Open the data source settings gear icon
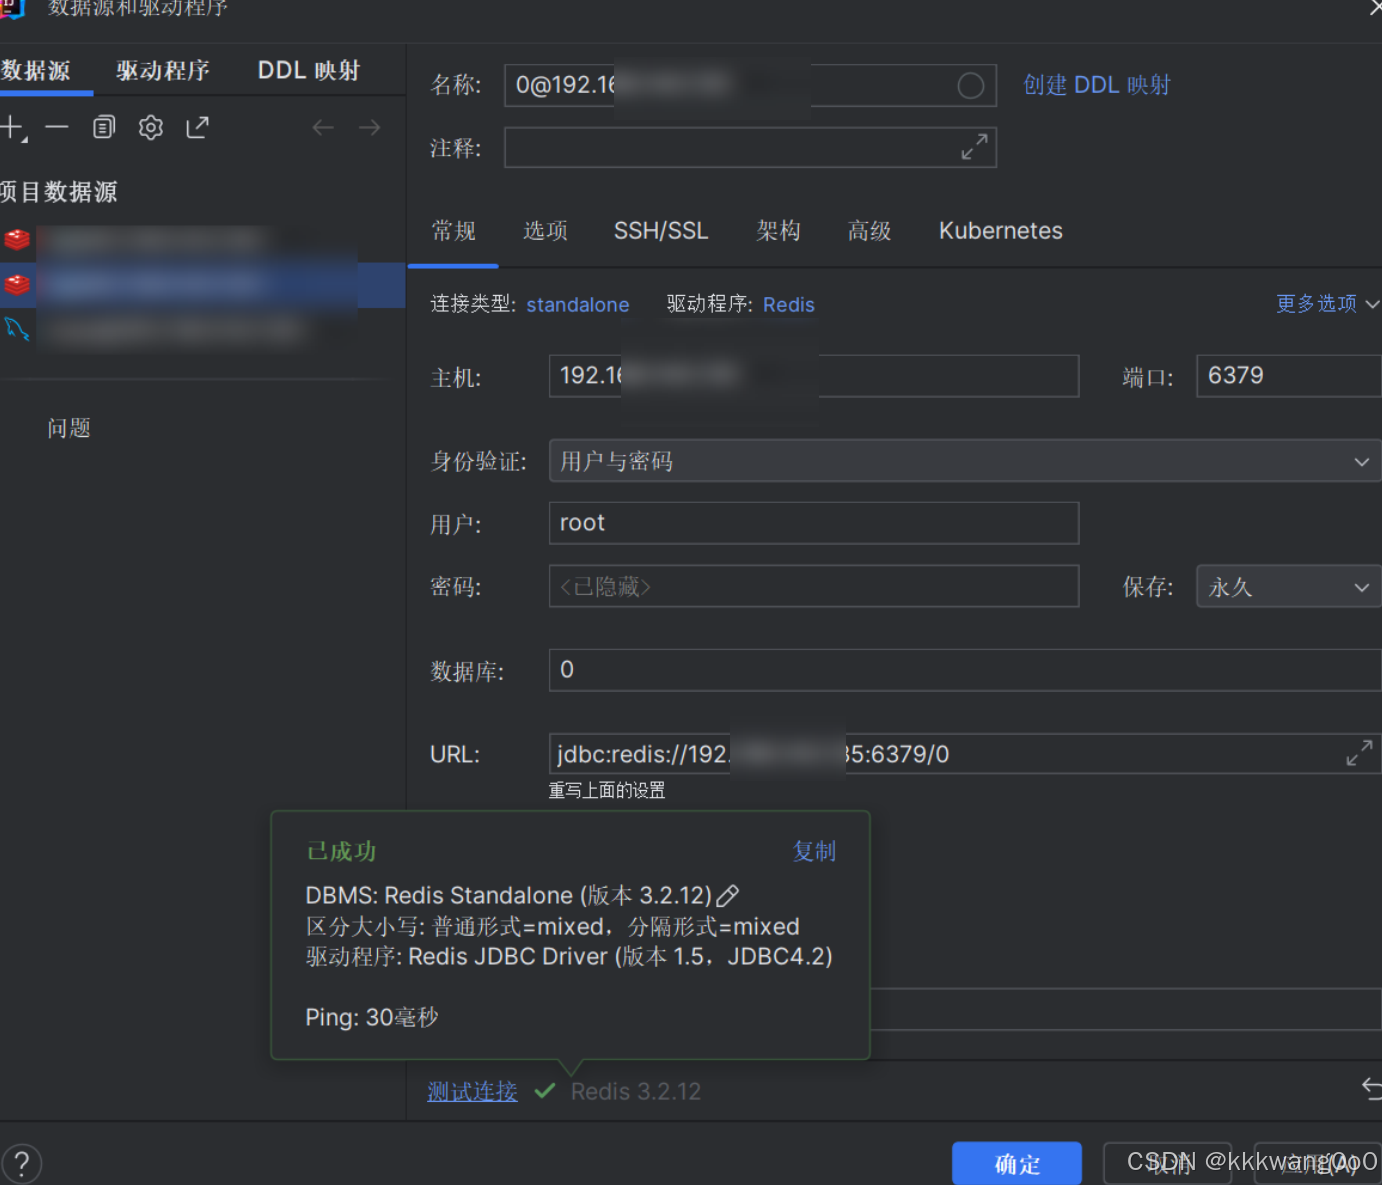This screenshot has width=1382, height=1185. pos(151,127)
